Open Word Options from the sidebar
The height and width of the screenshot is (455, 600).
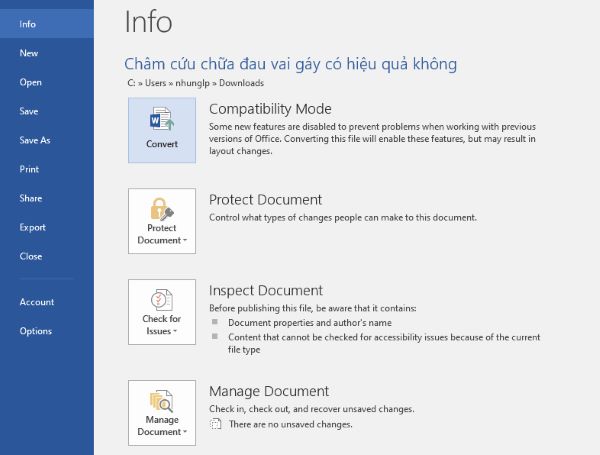coord(36,331)
